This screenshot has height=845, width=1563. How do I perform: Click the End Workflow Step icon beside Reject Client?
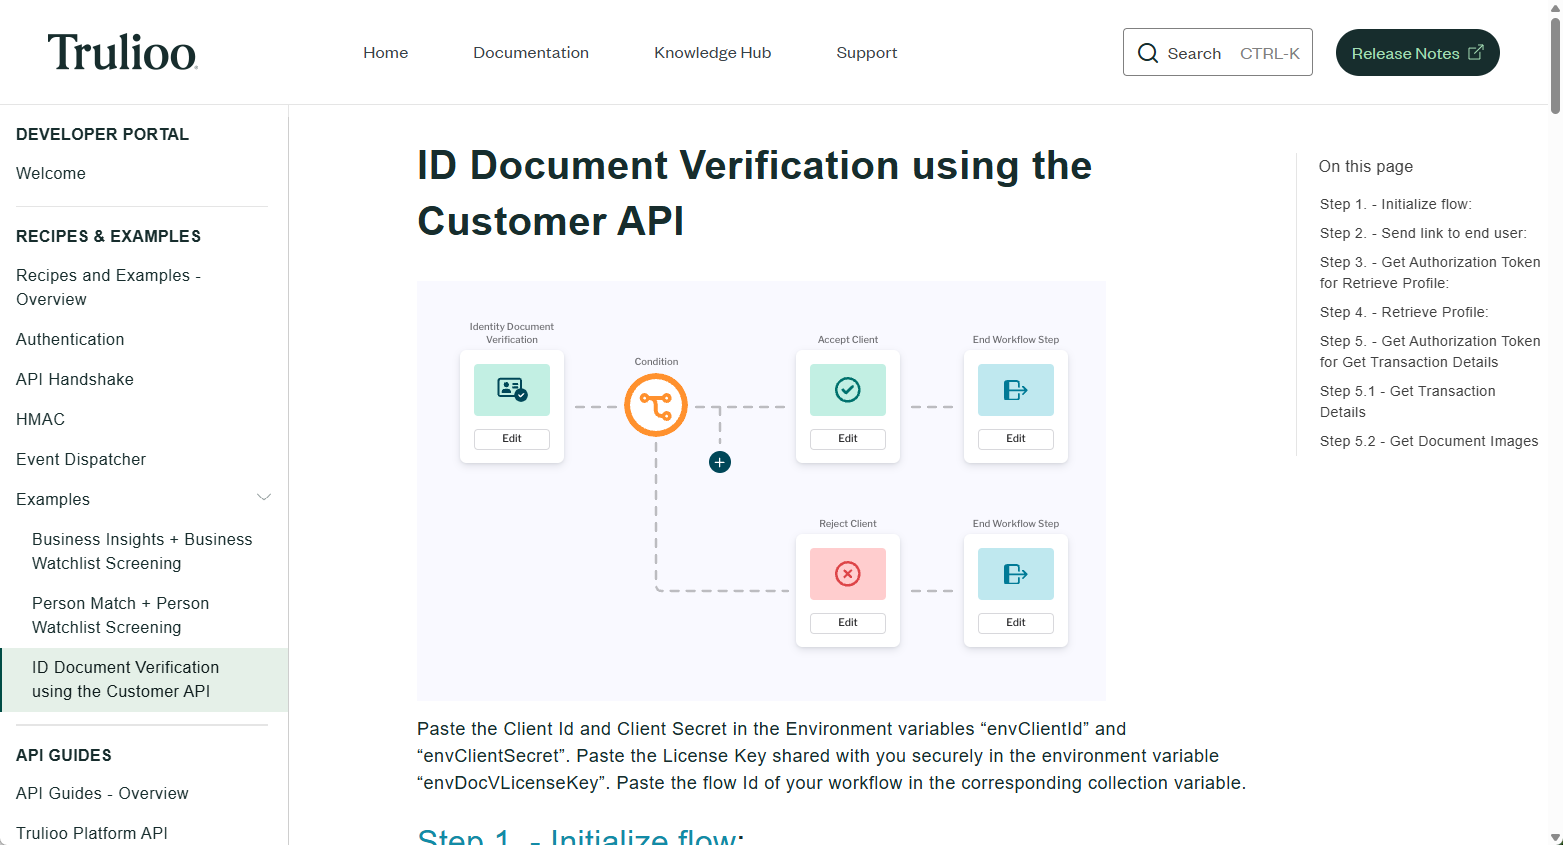click(1016, 574)
